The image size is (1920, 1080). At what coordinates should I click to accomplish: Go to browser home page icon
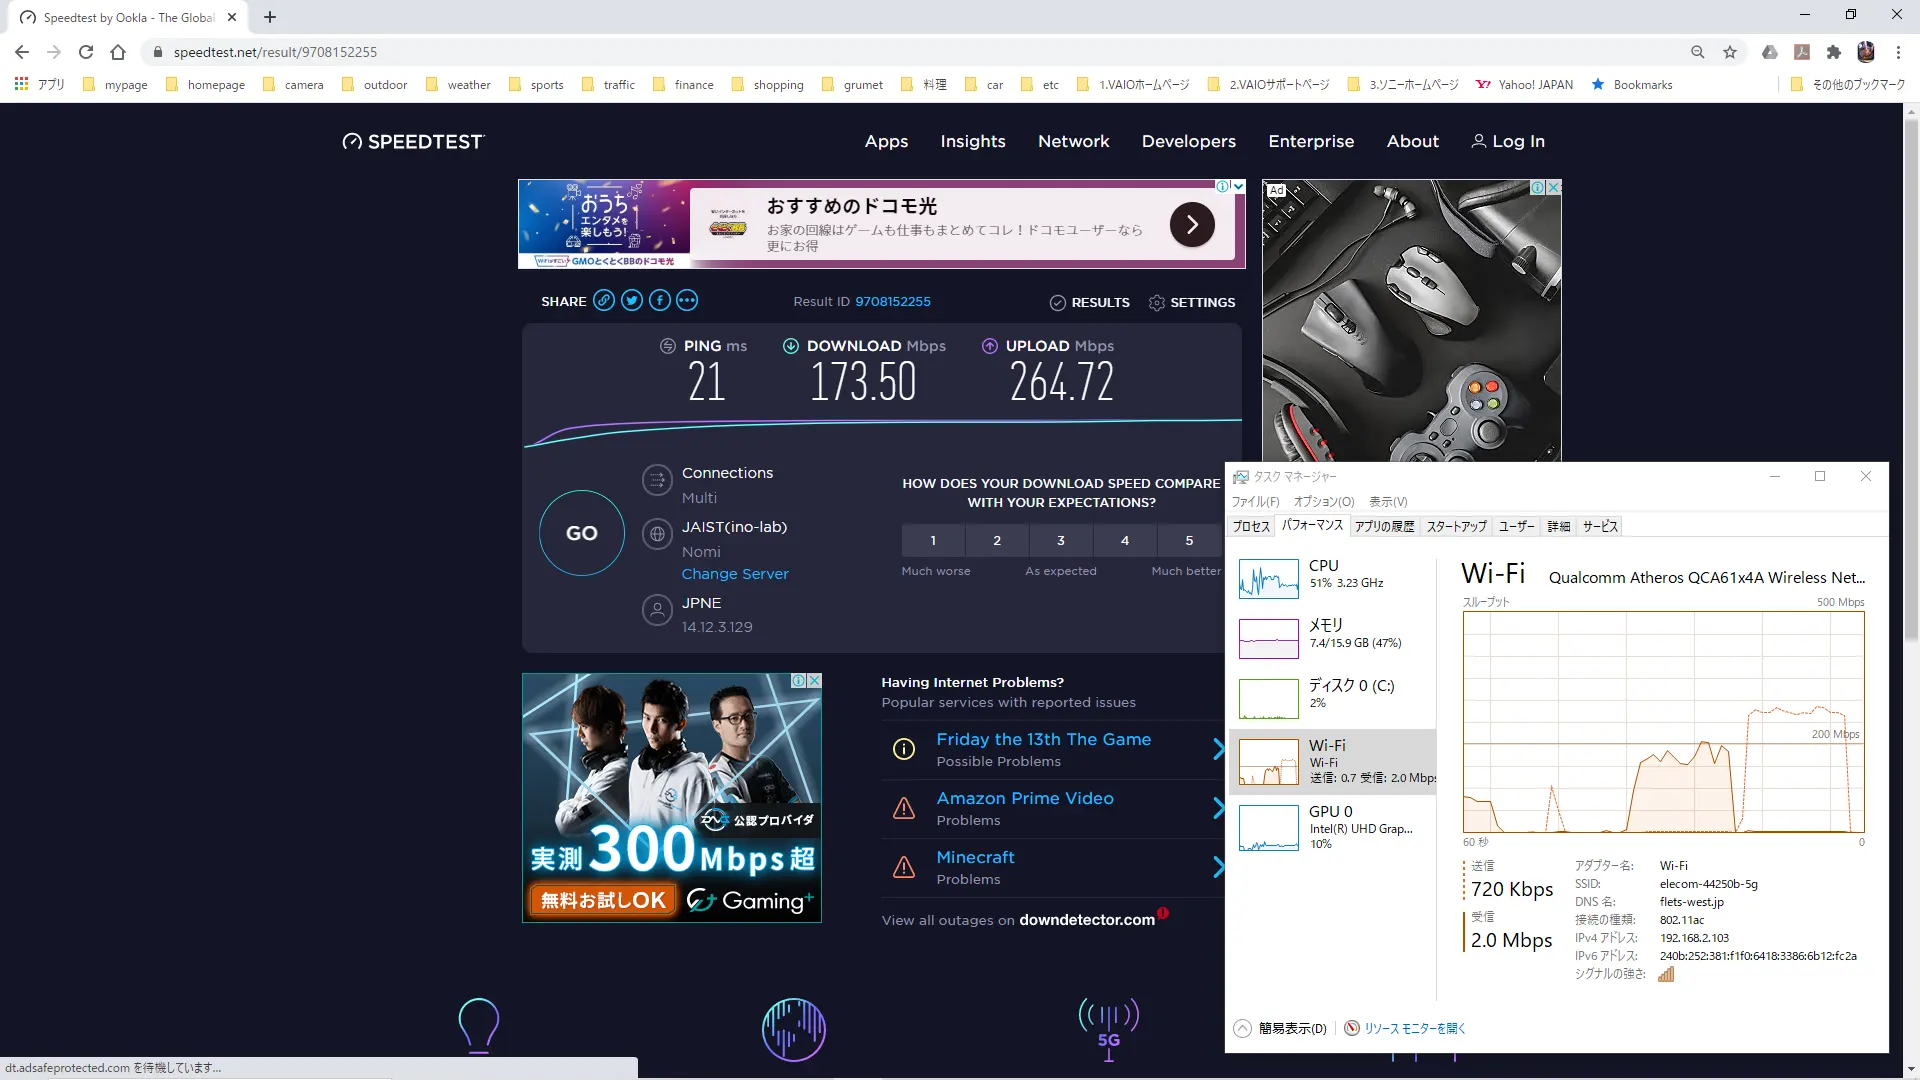click(118, 52)
